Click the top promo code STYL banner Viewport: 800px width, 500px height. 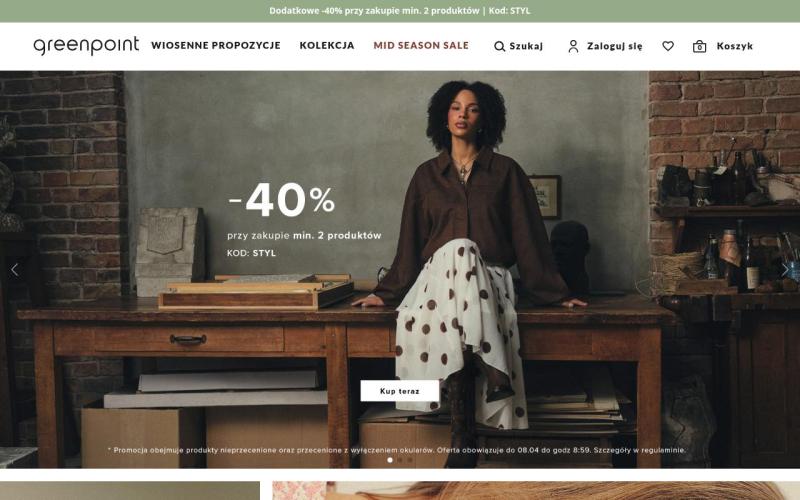click(400, 11)
